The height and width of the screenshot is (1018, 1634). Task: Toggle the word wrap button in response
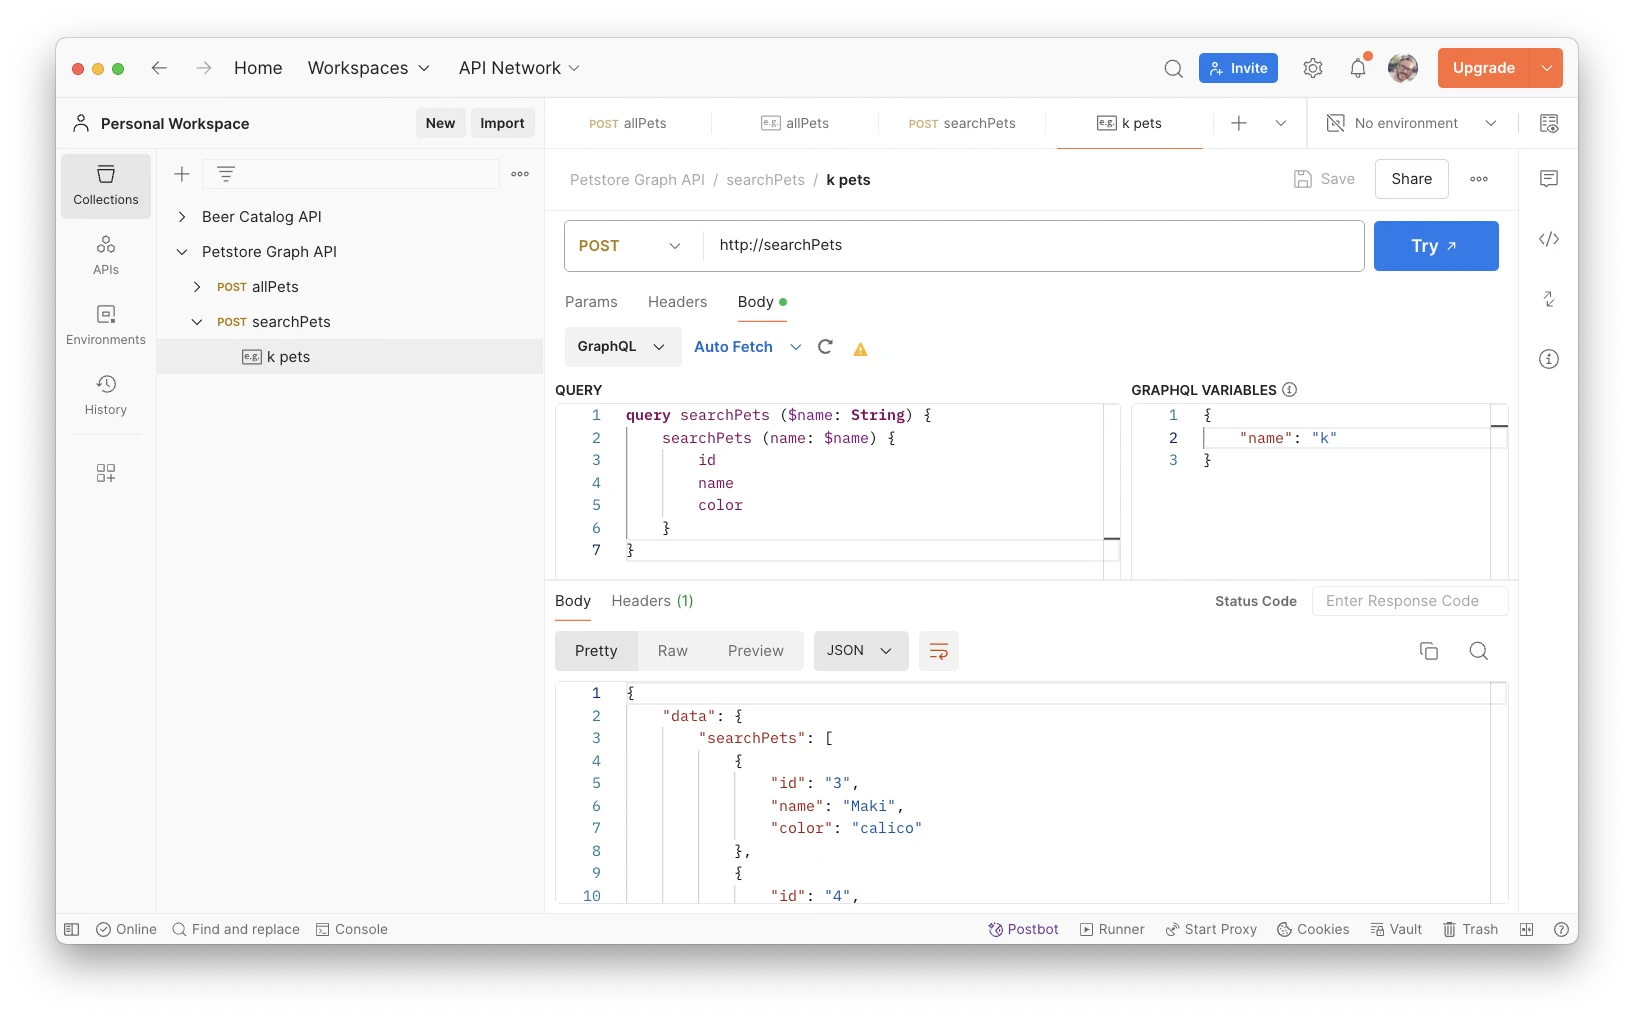(938, 651)
